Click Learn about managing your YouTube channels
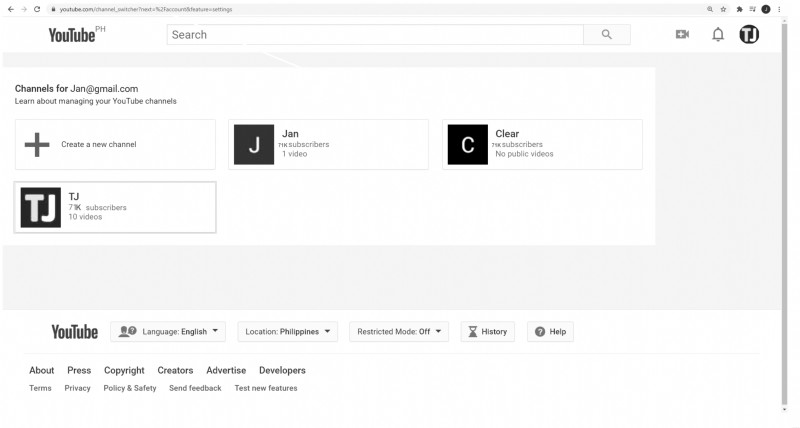The height and width of the screenshot is (428, 800). point(95,101)
